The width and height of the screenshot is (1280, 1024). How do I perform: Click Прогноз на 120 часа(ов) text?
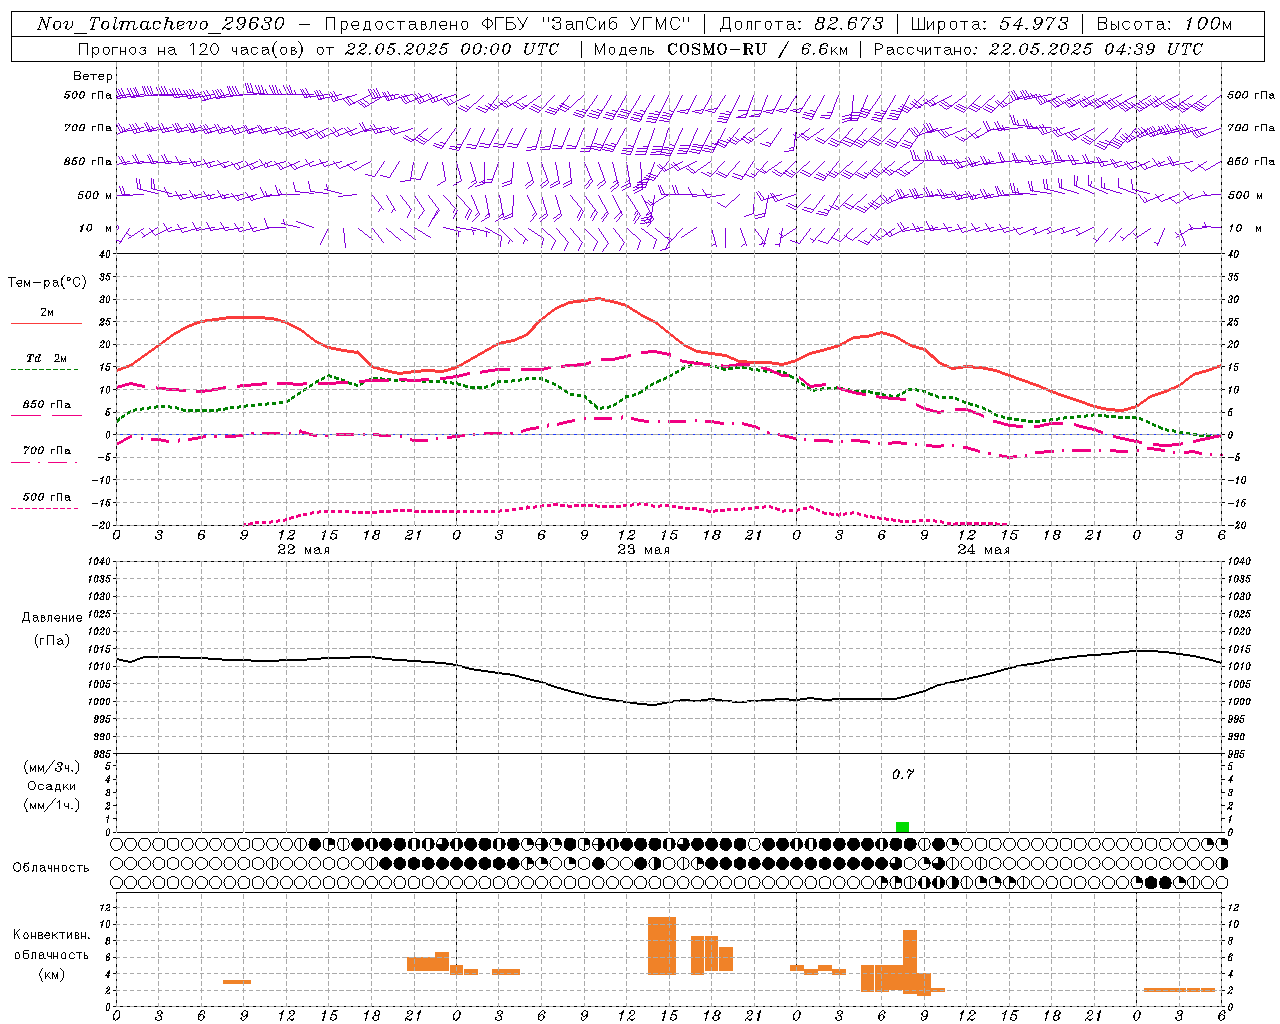pos(191,49)
